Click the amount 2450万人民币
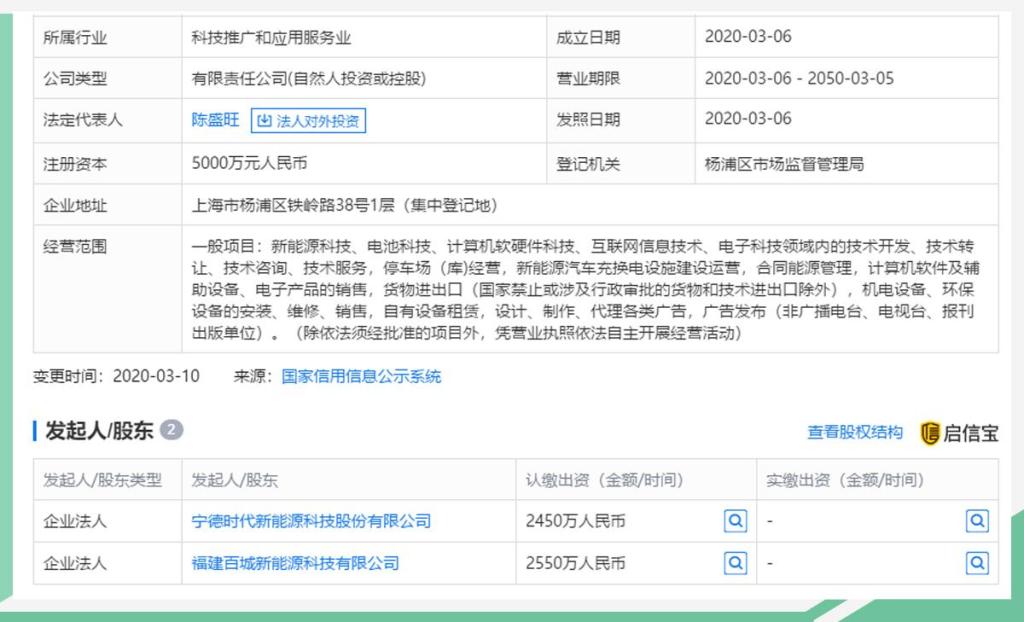 pyautogui.click(x=575, y=521)
